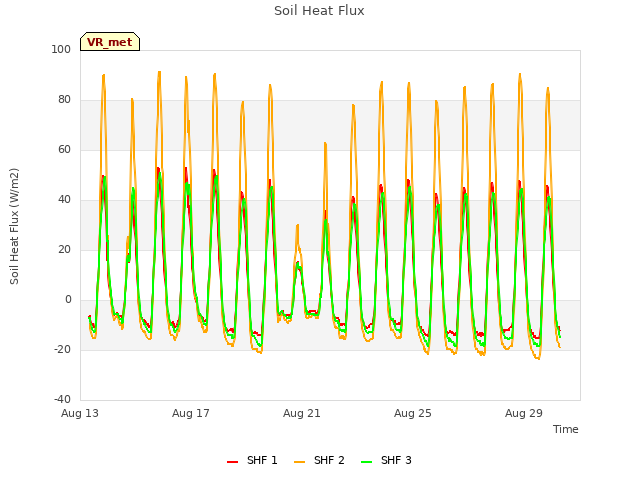Click the orange SHF 2 legend swatch
Image resolution: width=640 pixels, height=480 pixels.
[x=300, y=462]
